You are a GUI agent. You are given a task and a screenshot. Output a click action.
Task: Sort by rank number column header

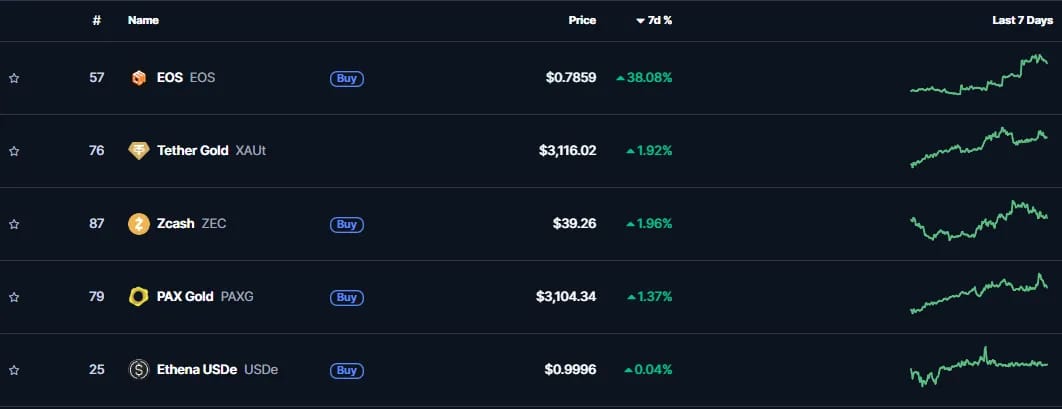[x=97, y=20]
